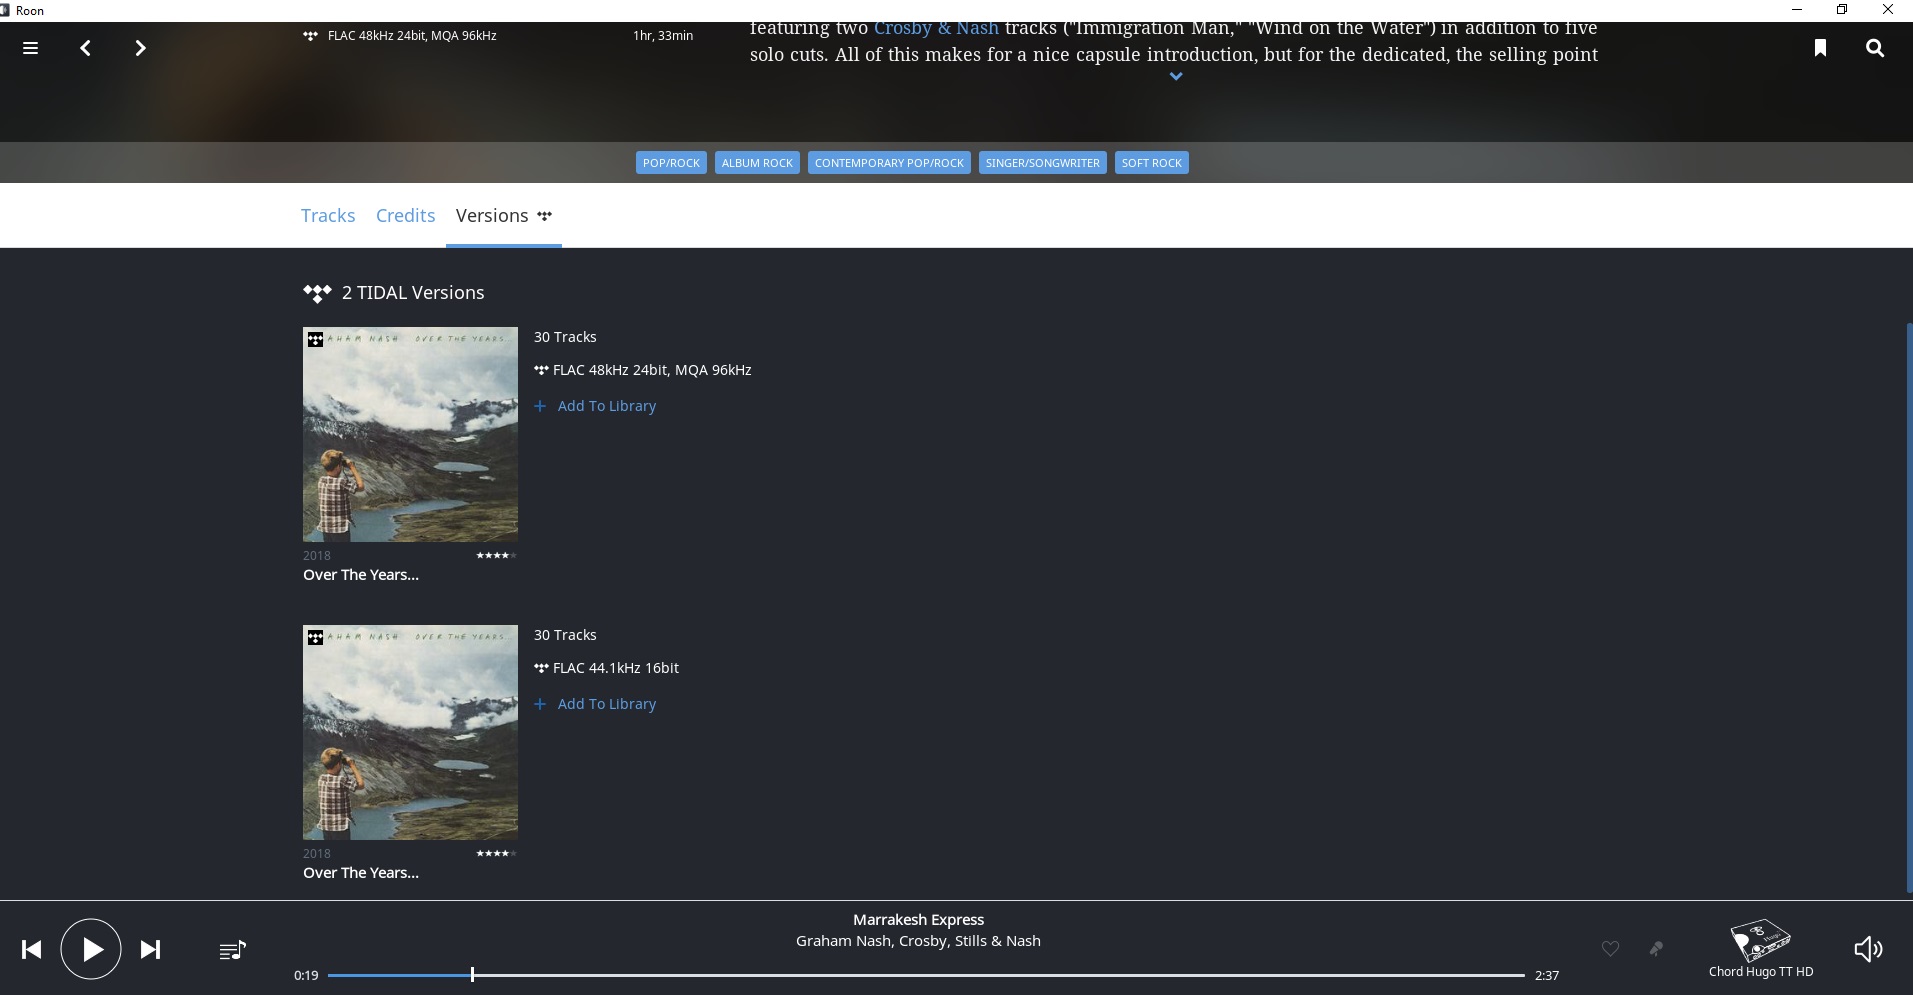This screenshot has height=995, width=1913.
Task: Open the first 'Over The Years...' album title
Action: pyautogui.click(x=361, y=575)
